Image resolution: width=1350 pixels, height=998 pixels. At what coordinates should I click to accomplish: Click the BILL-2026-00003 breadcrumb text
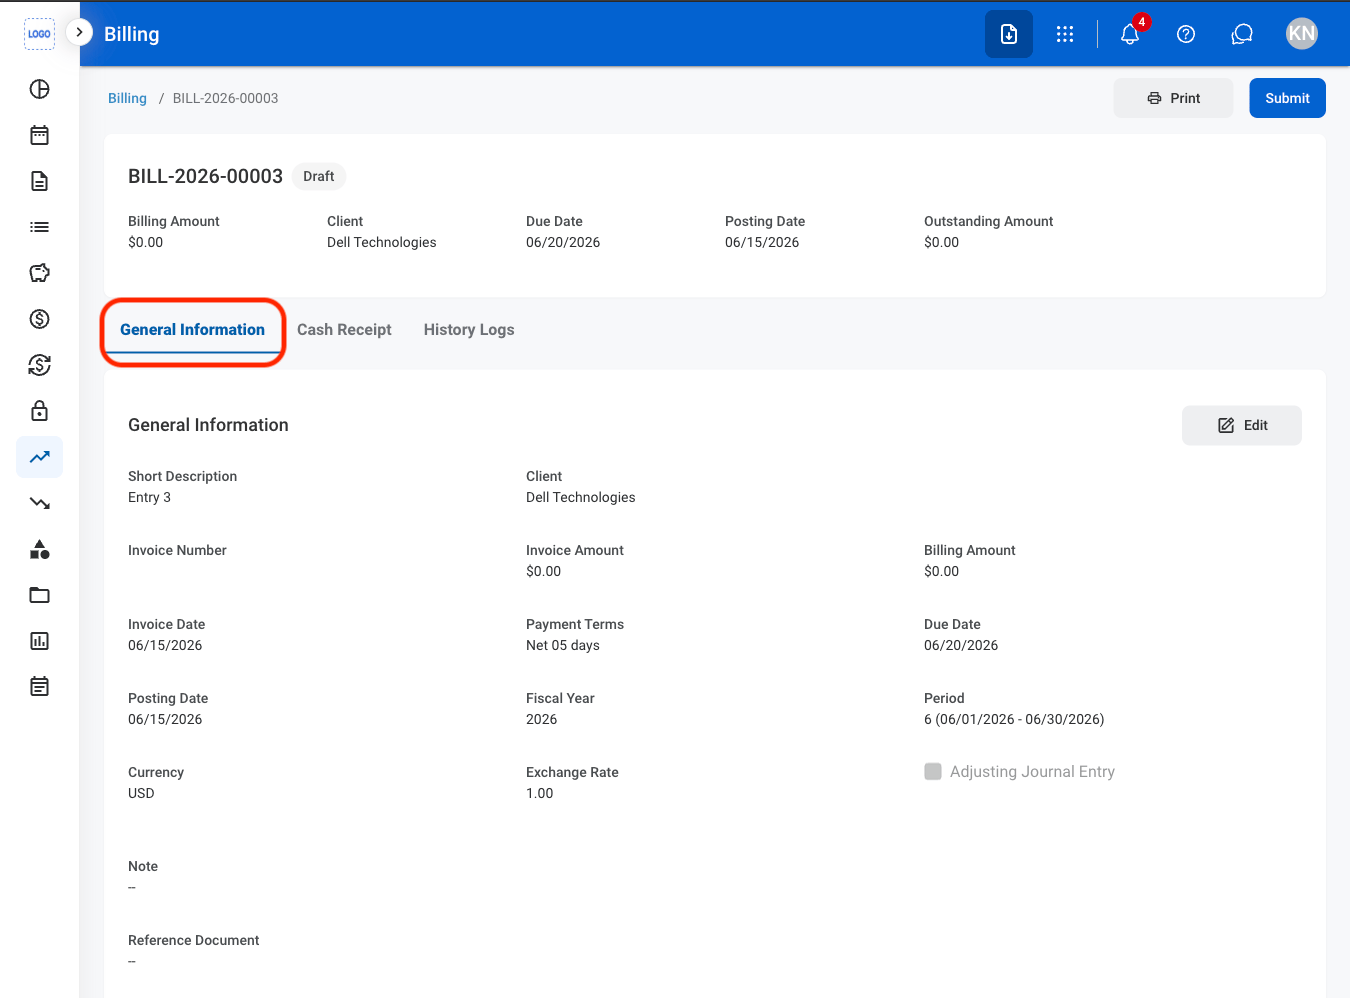225,98
